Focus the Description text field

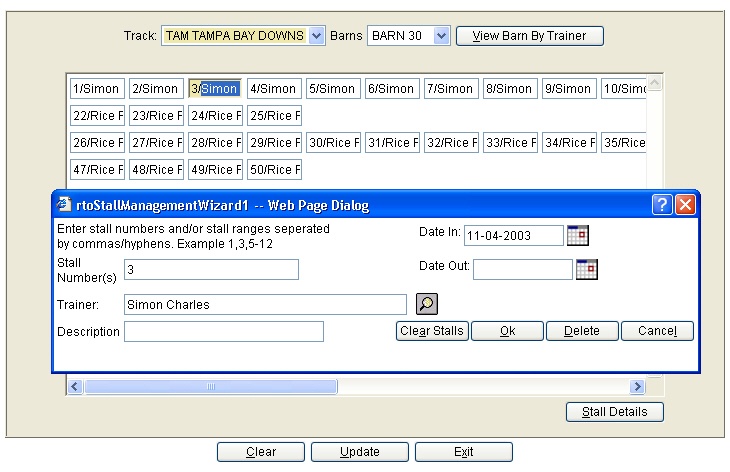tap(223, 331)
